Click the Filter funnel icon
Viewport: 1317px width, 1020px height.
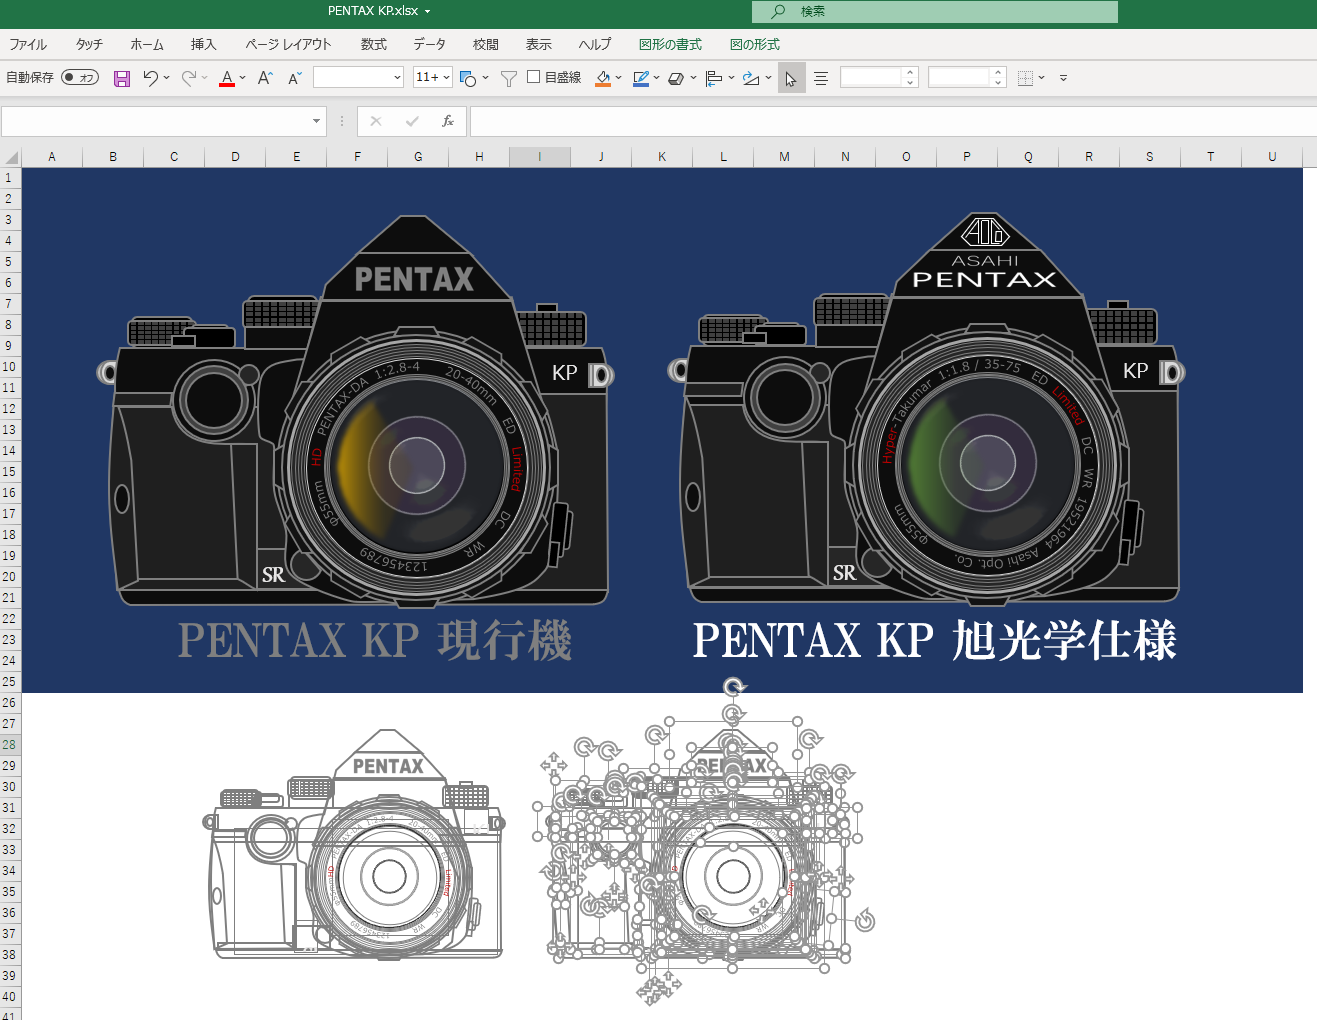[x=508, y=78]
